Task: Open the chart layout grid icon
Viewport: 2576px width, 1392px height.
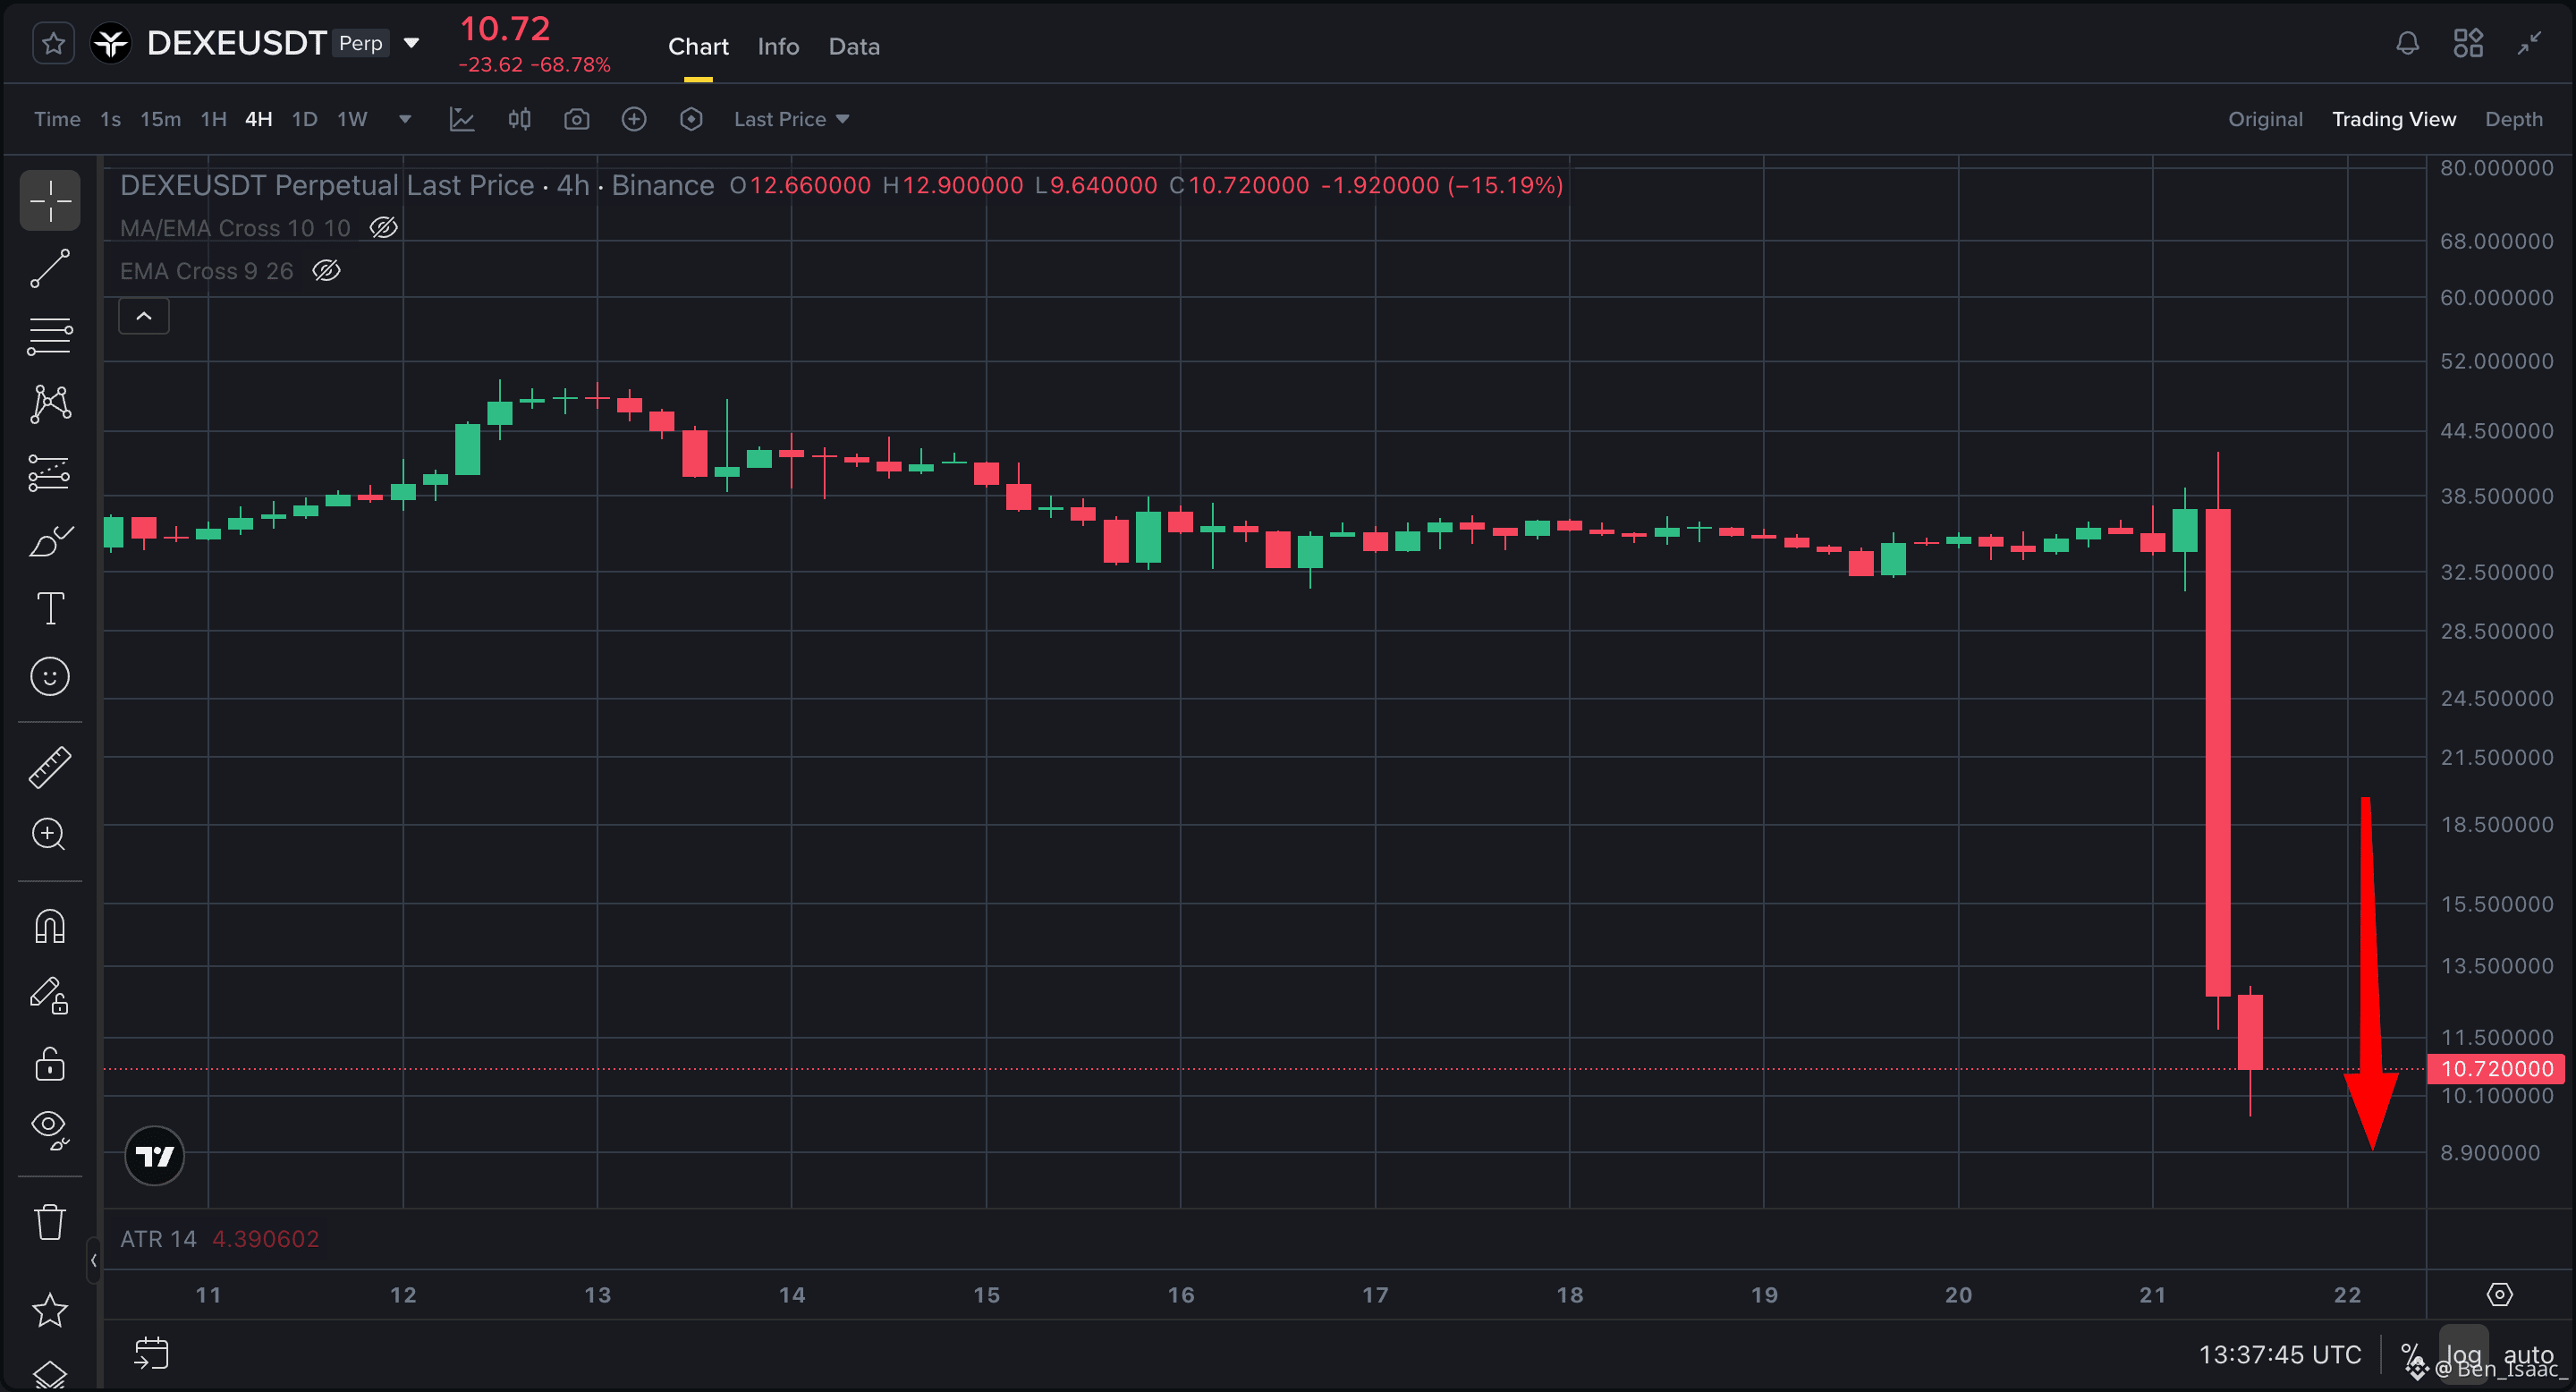Action: (2467, 44)
